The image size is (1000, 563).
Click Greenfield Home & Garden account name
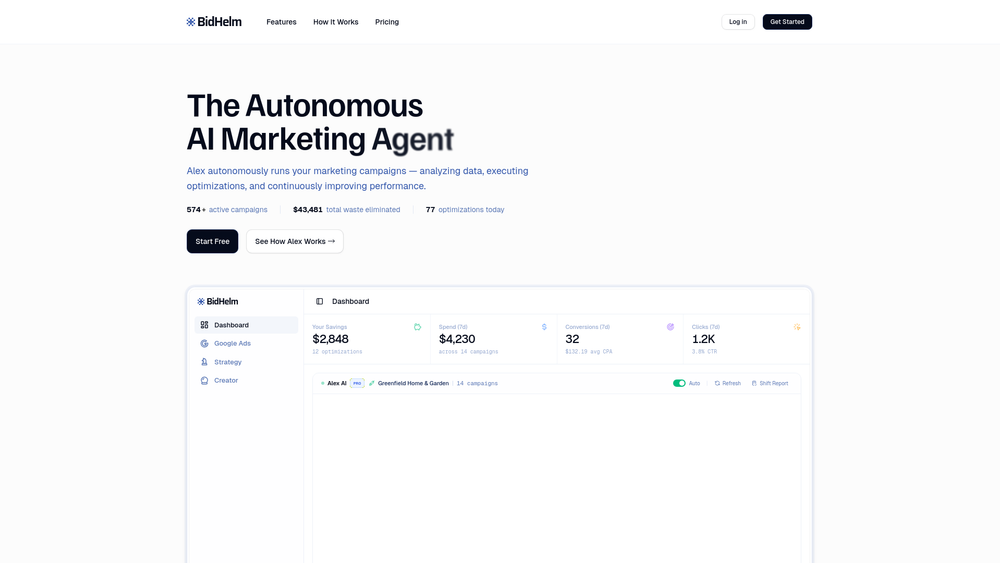point(413,383)
